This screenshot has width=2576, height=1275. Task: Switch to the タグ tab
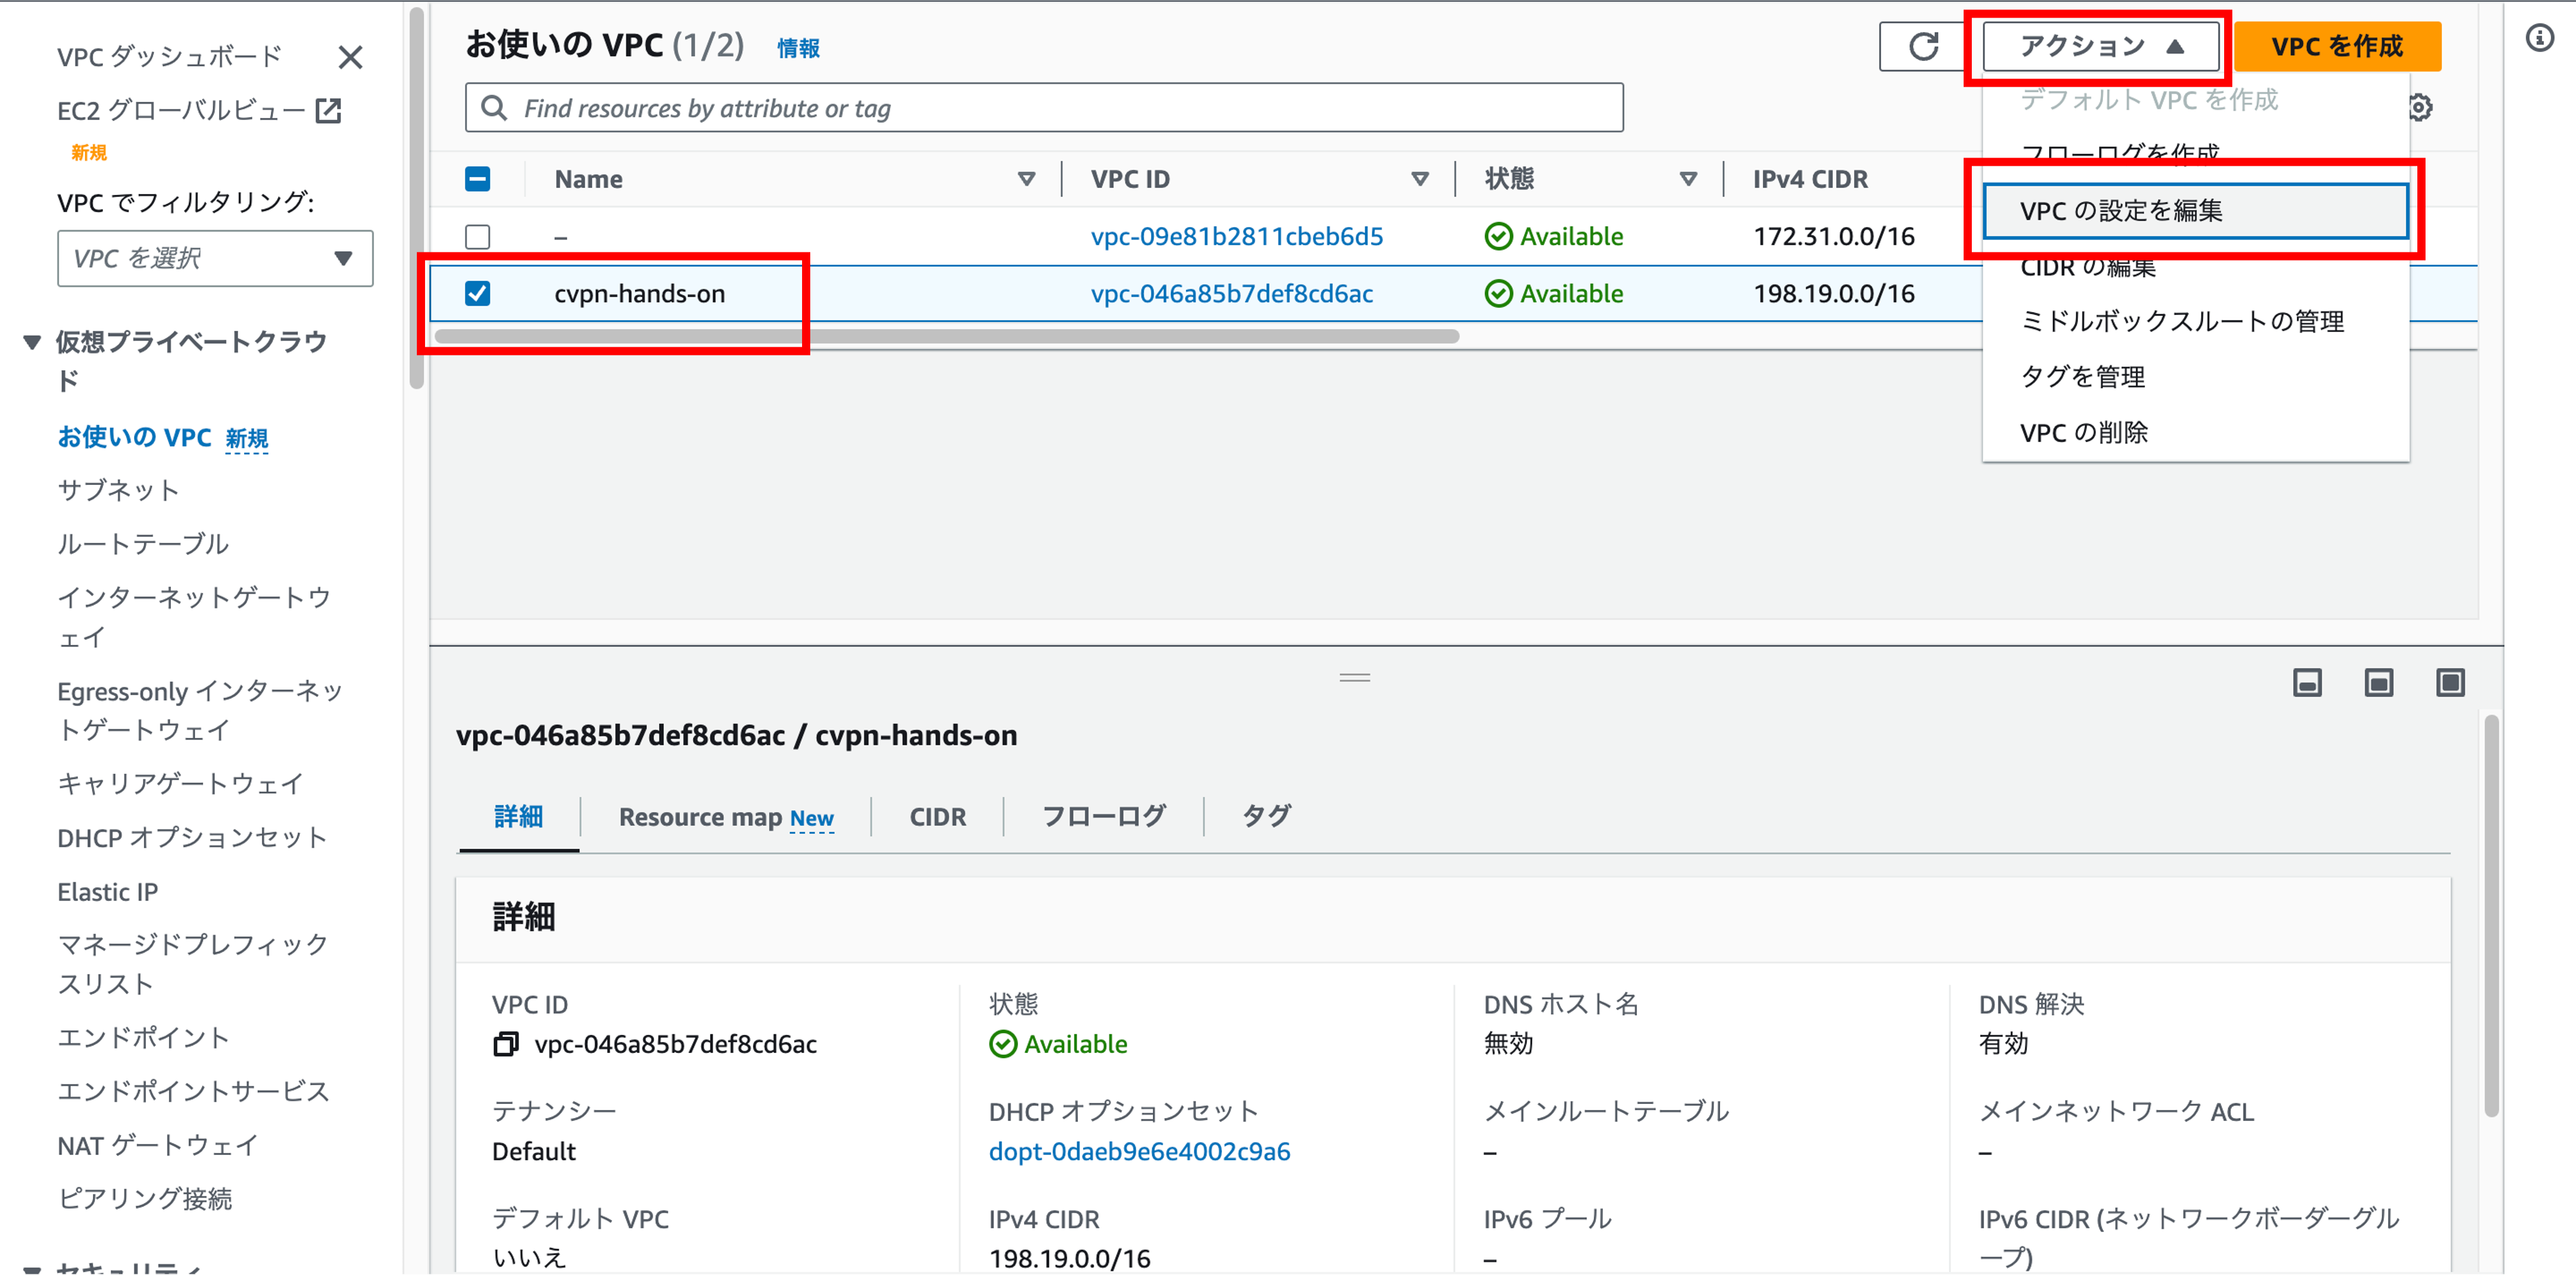[1267, 817]
